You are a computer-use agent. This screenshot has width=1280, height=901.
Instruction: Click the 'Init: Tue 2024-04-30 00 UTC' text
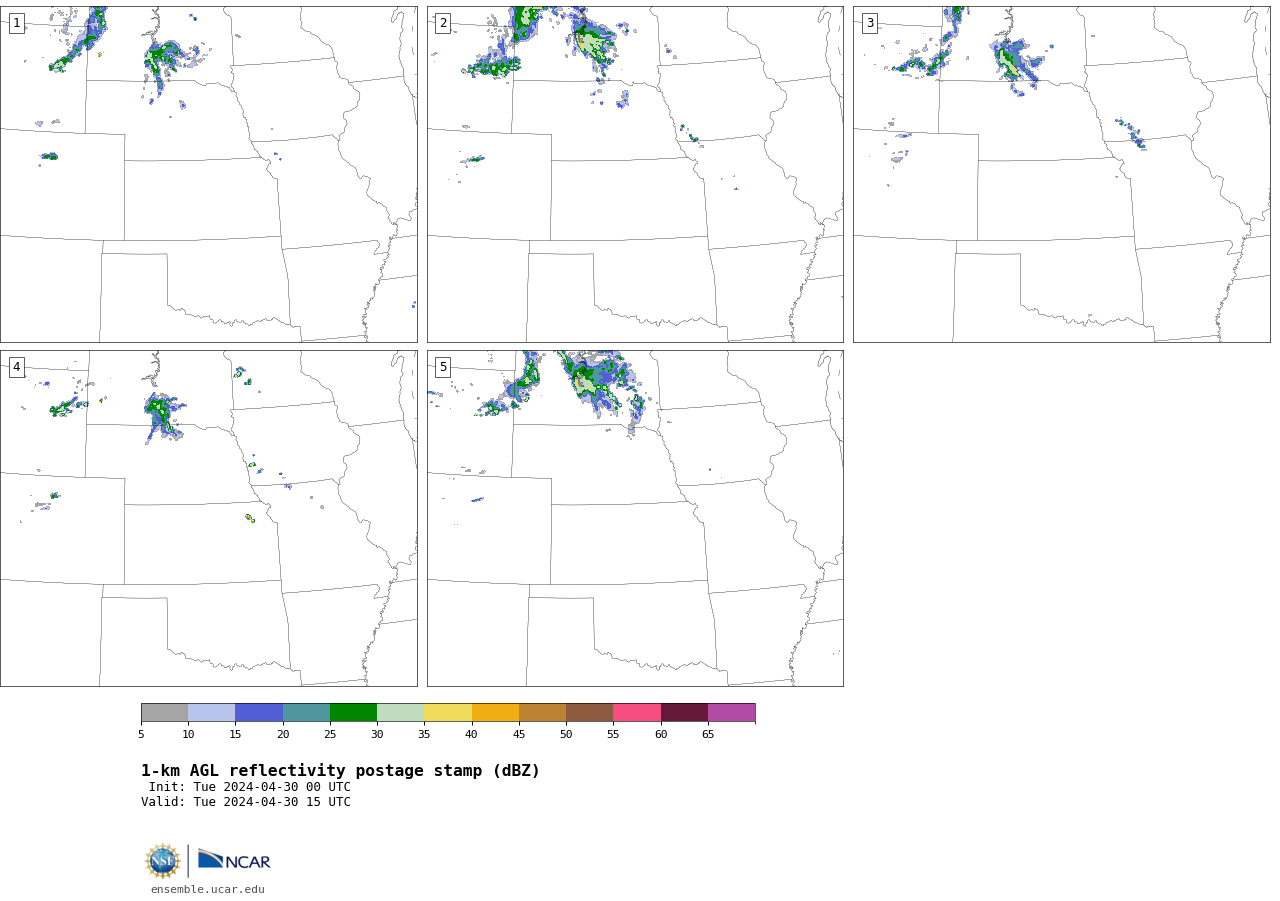[x=250, y=787]
